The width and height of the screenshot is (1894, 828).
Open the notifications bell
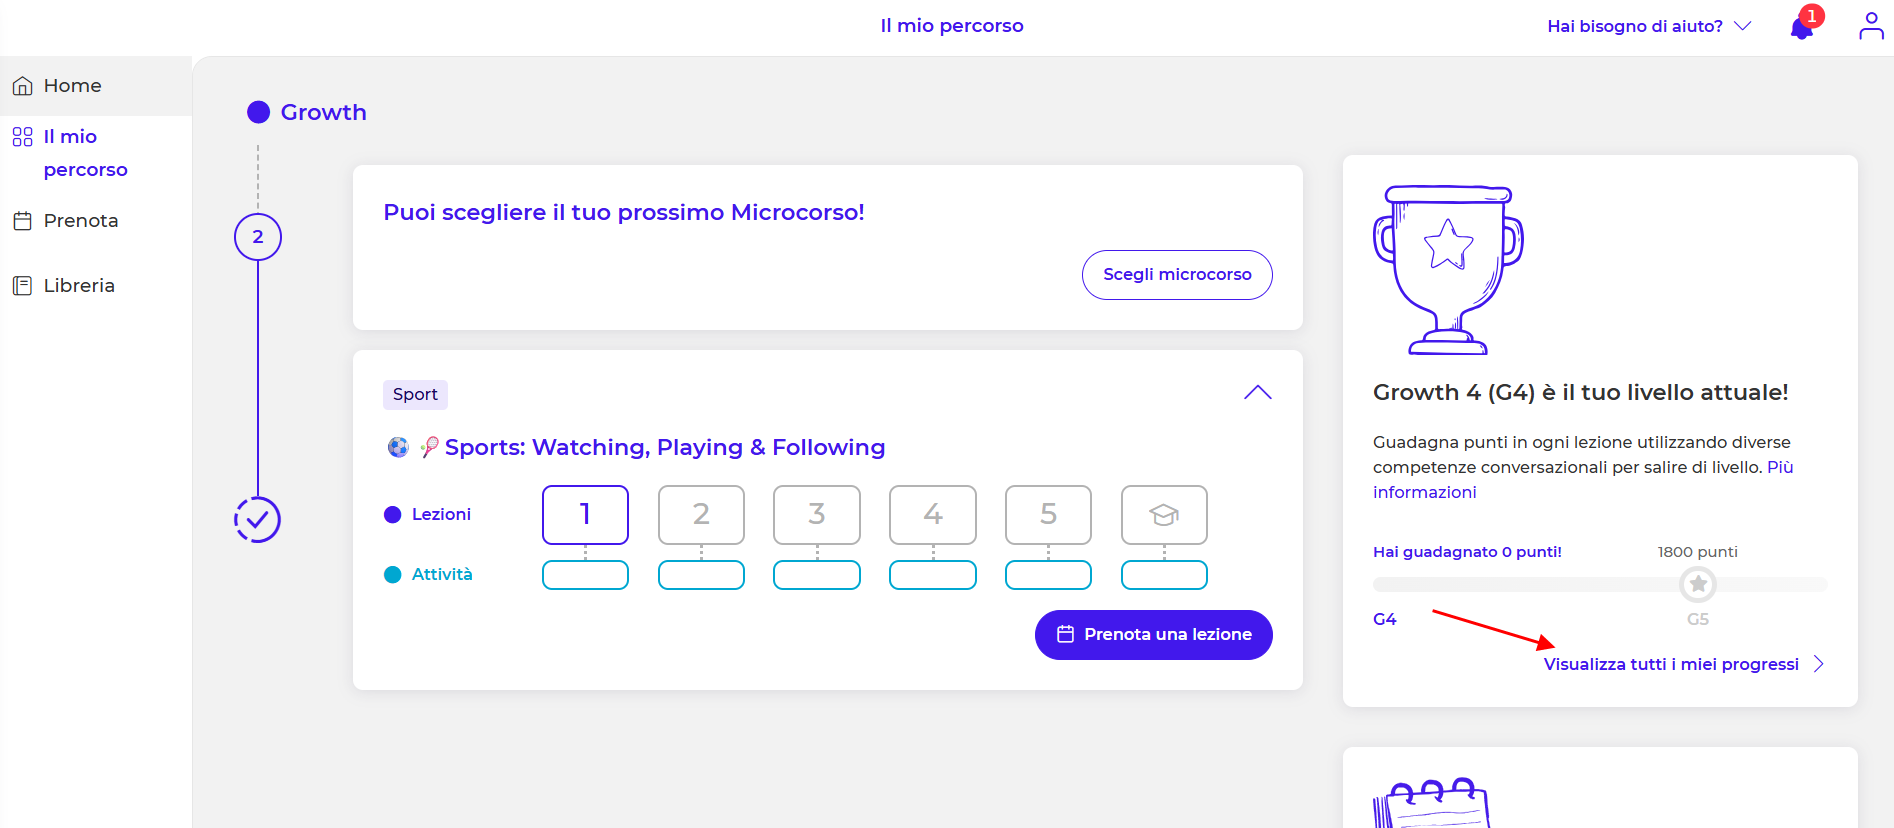(x=1802, y=27)
